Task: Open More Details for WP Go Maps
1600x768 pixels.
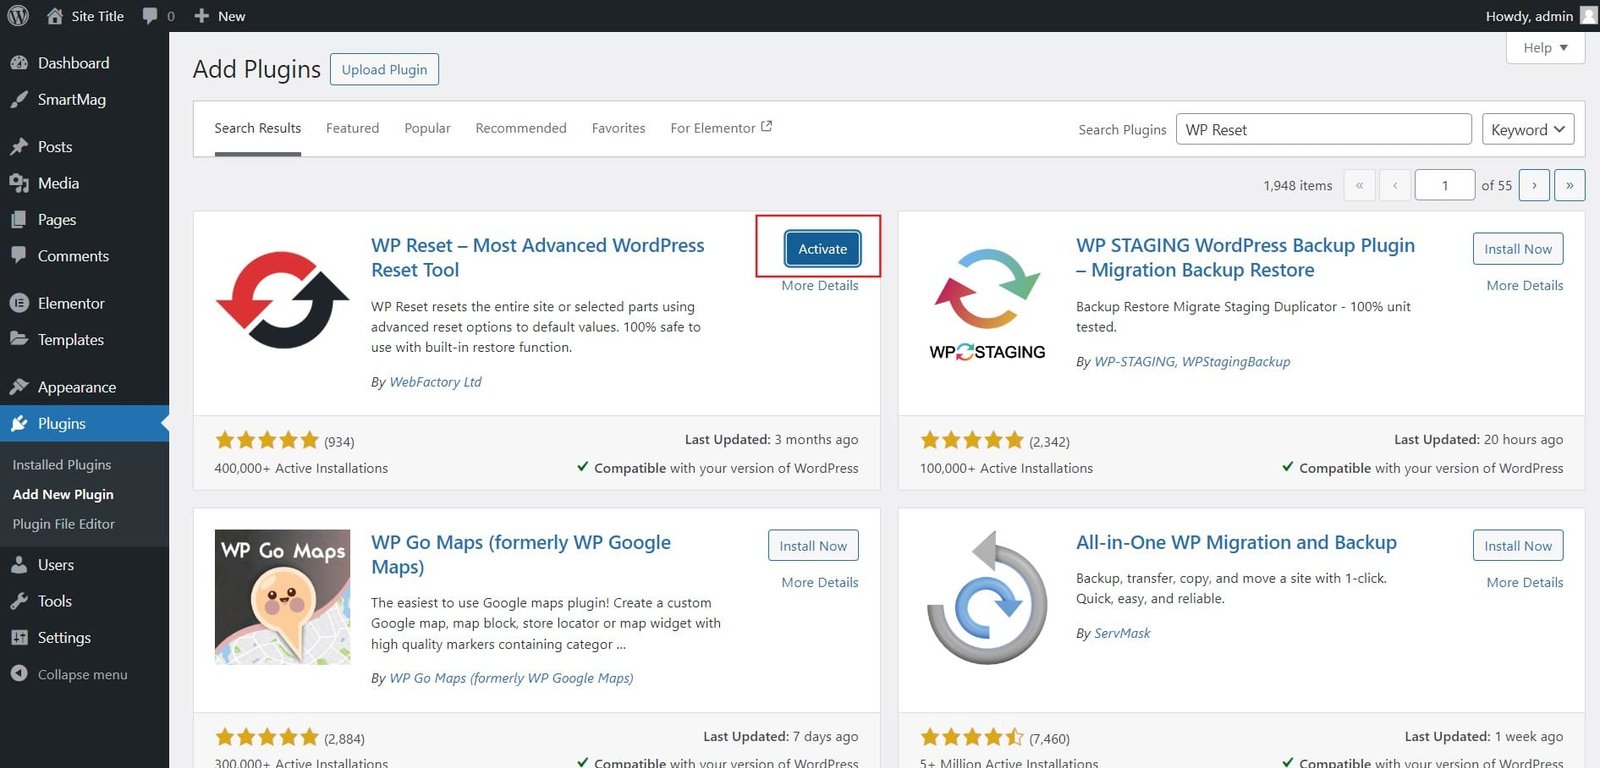Action: [819, 582]
